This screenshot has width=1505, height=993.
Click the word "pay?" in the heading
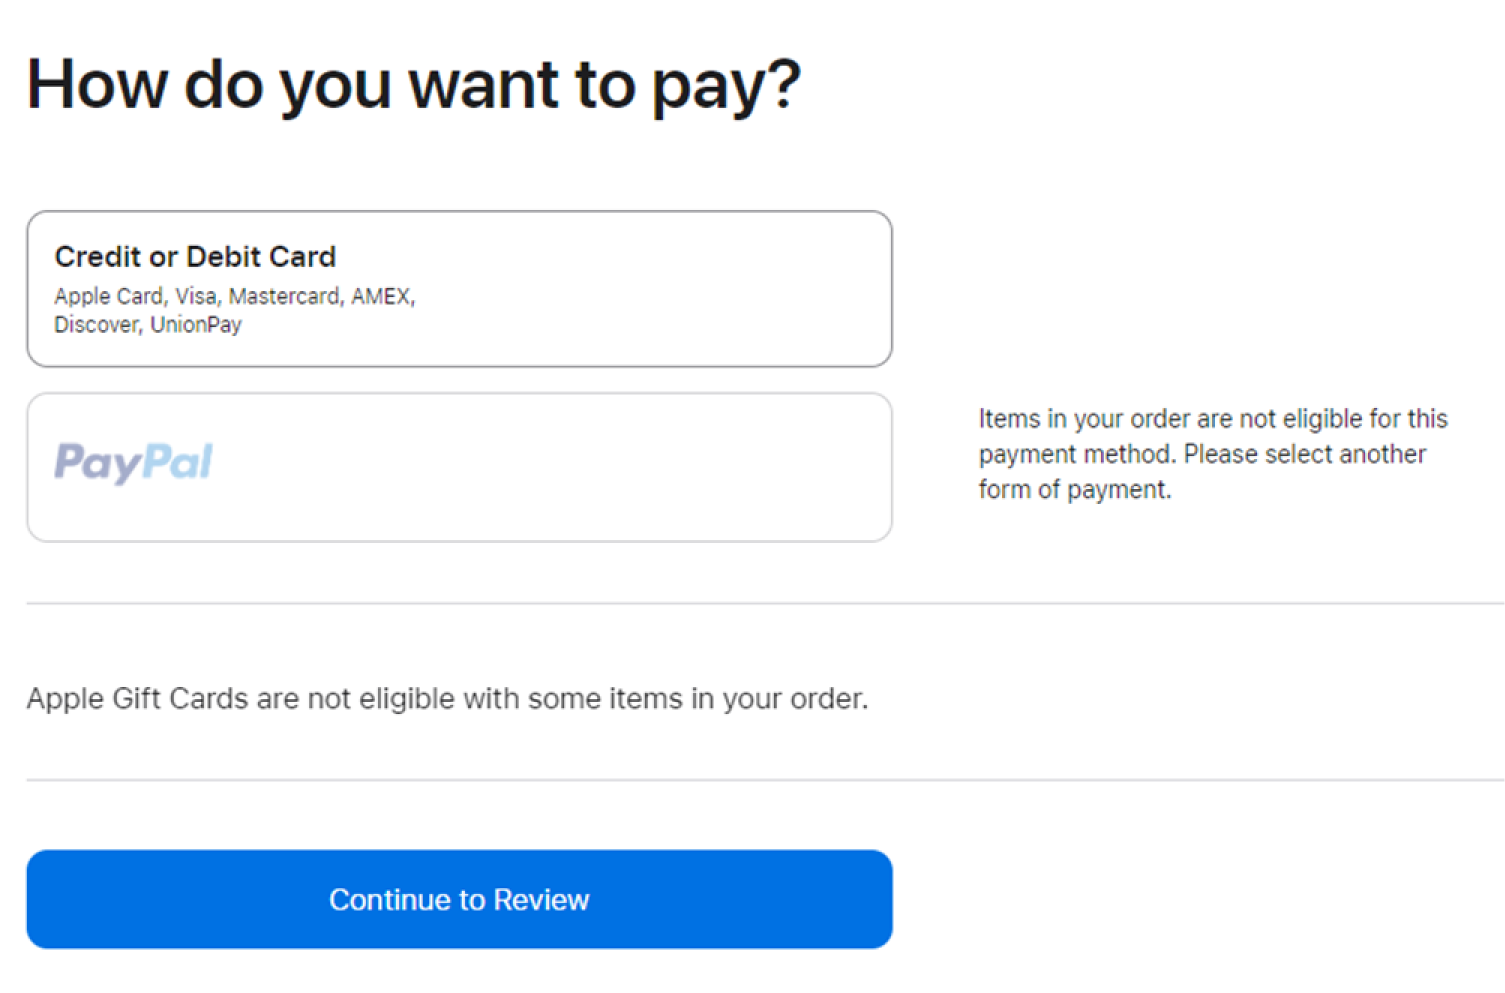726,87
